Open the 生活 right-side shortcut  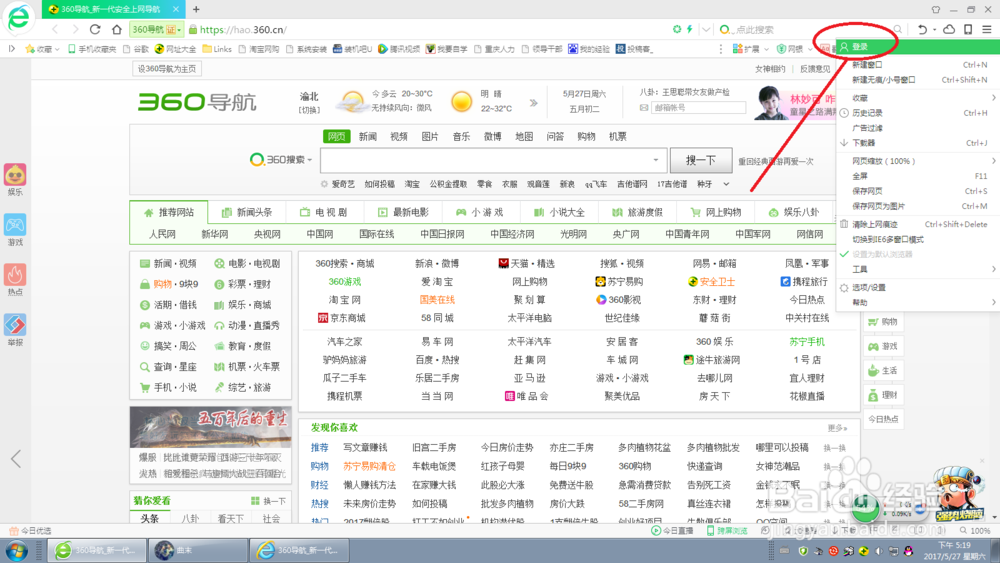(883, 370)
